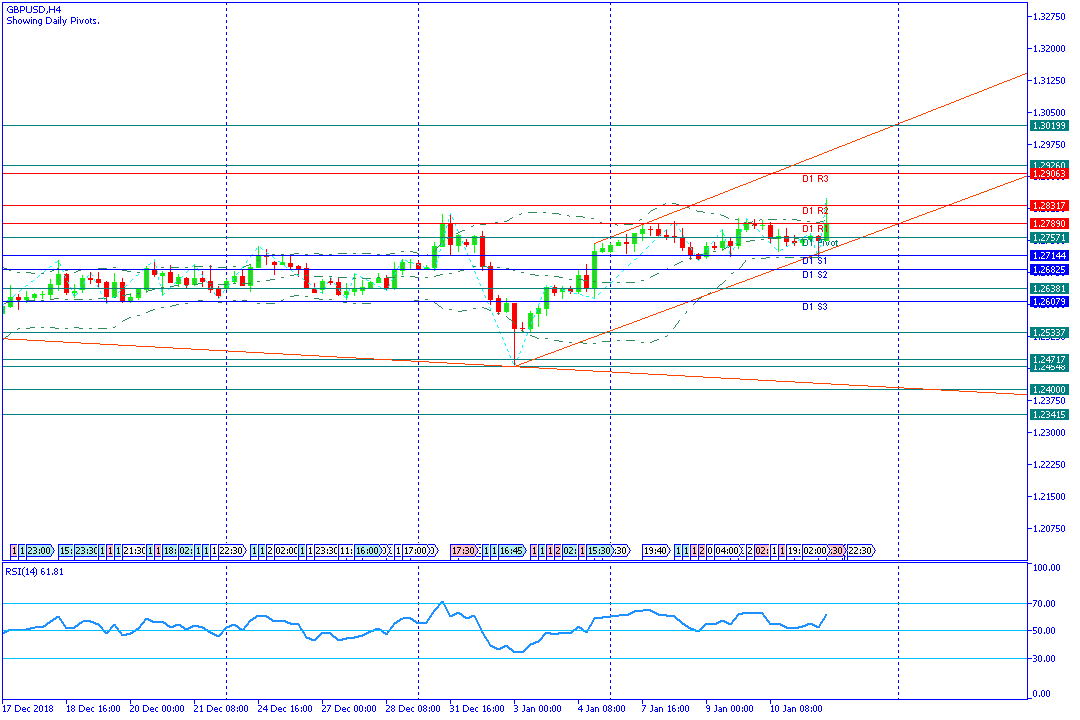The height and width of the screenshot is (720, 1080).
Task: Click the 1.20750 price axis value
Action: click(x=1050, y=529)
